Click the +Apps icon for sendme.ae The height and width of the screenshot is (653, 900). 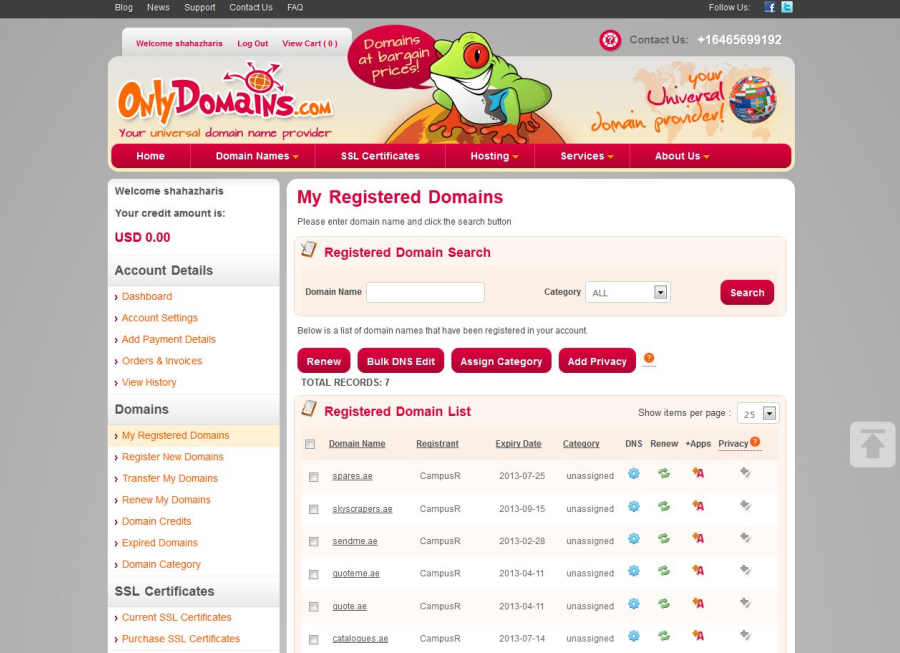click(698, 538)
